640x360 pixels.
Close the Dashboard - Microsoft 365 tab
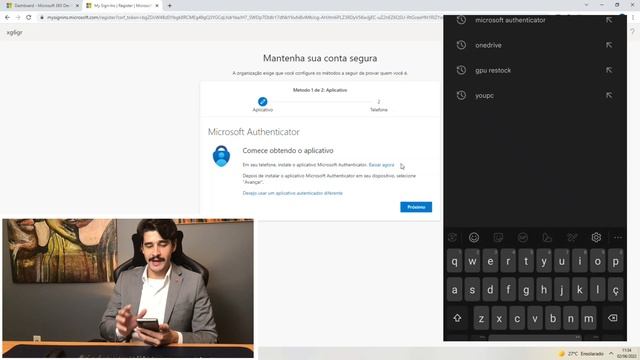pos(77,6)
